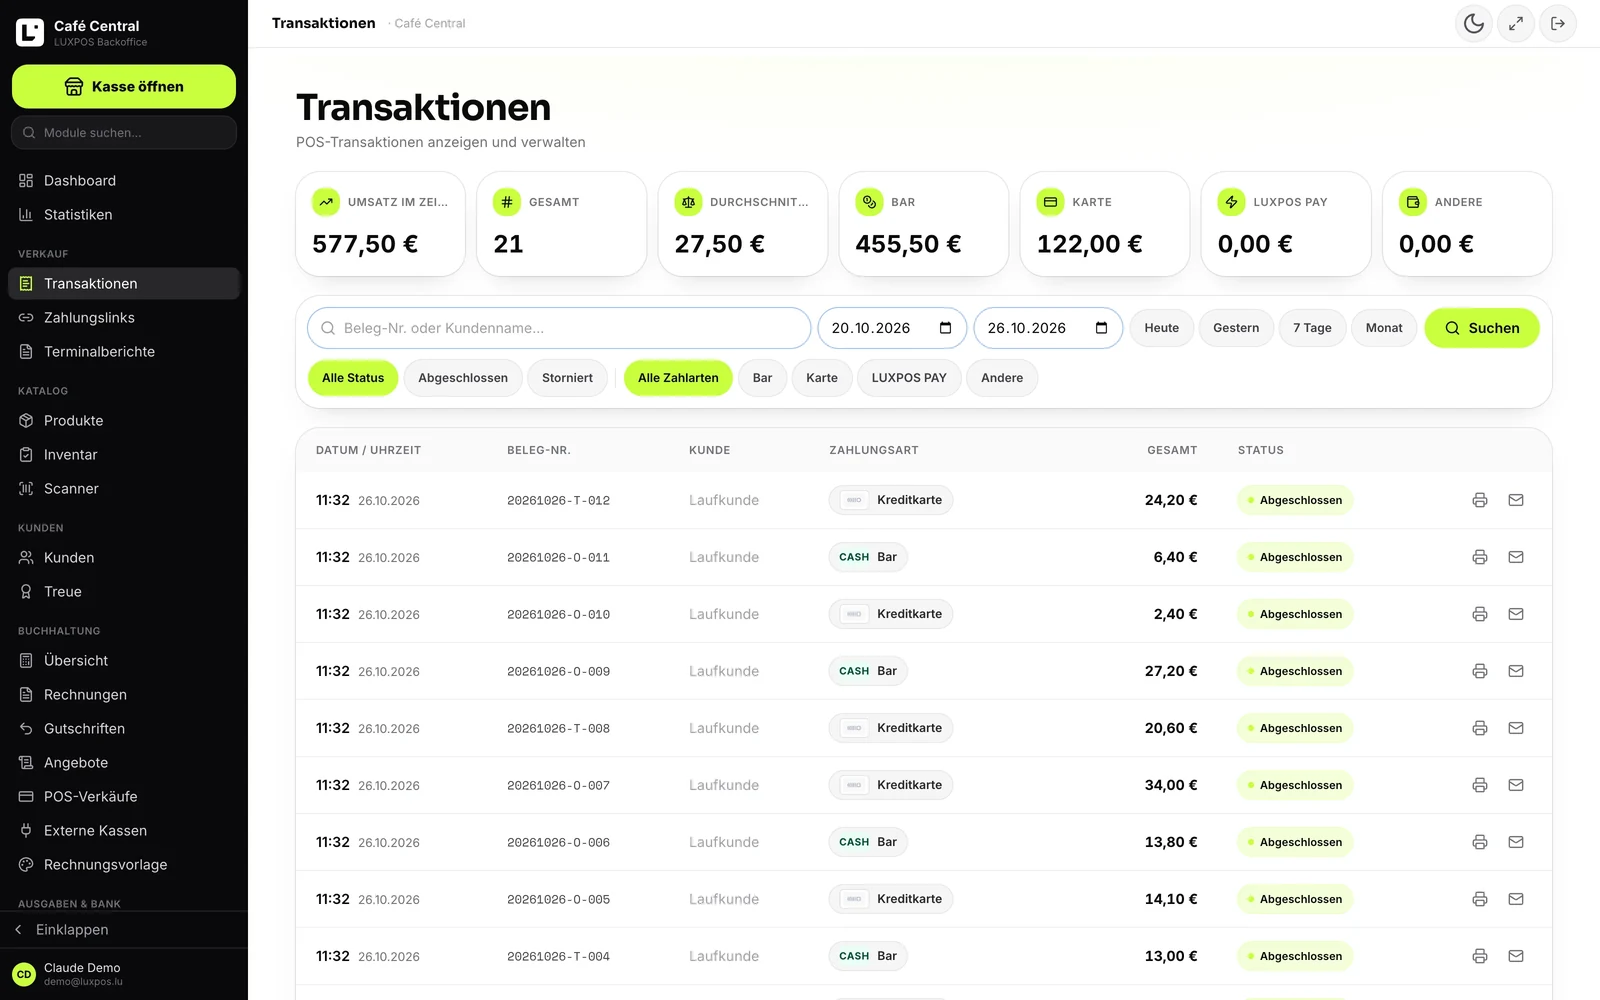The height and width of the screenshot is (1000, 1600).
Task: Toggle dark mode moon icon
Action: click(x=1474, y=23)
